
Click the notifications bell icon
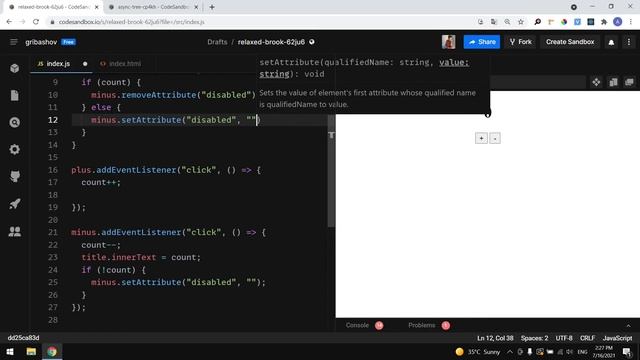click(611, 42)
